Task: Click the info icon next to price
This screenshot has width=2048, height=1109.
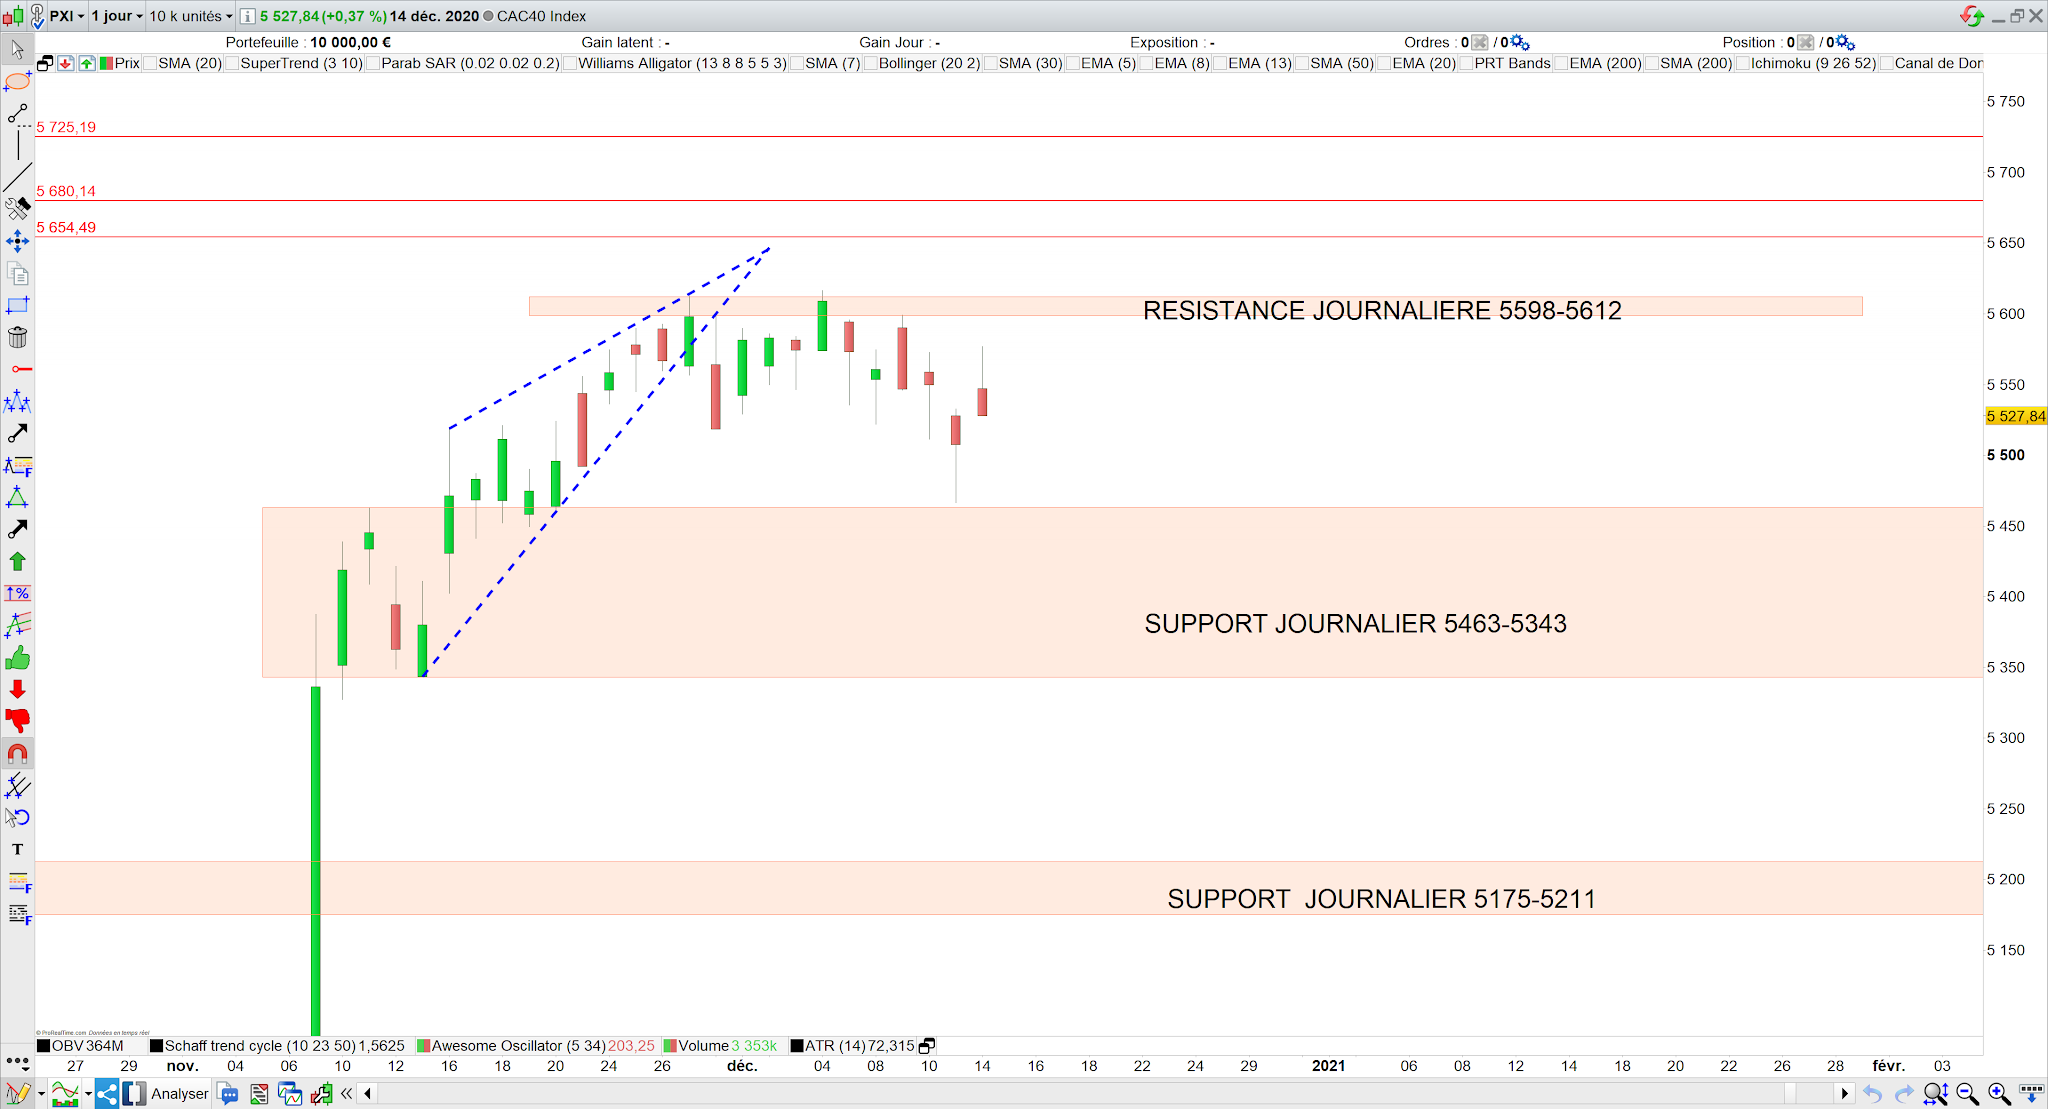Action: click(247, 16)
